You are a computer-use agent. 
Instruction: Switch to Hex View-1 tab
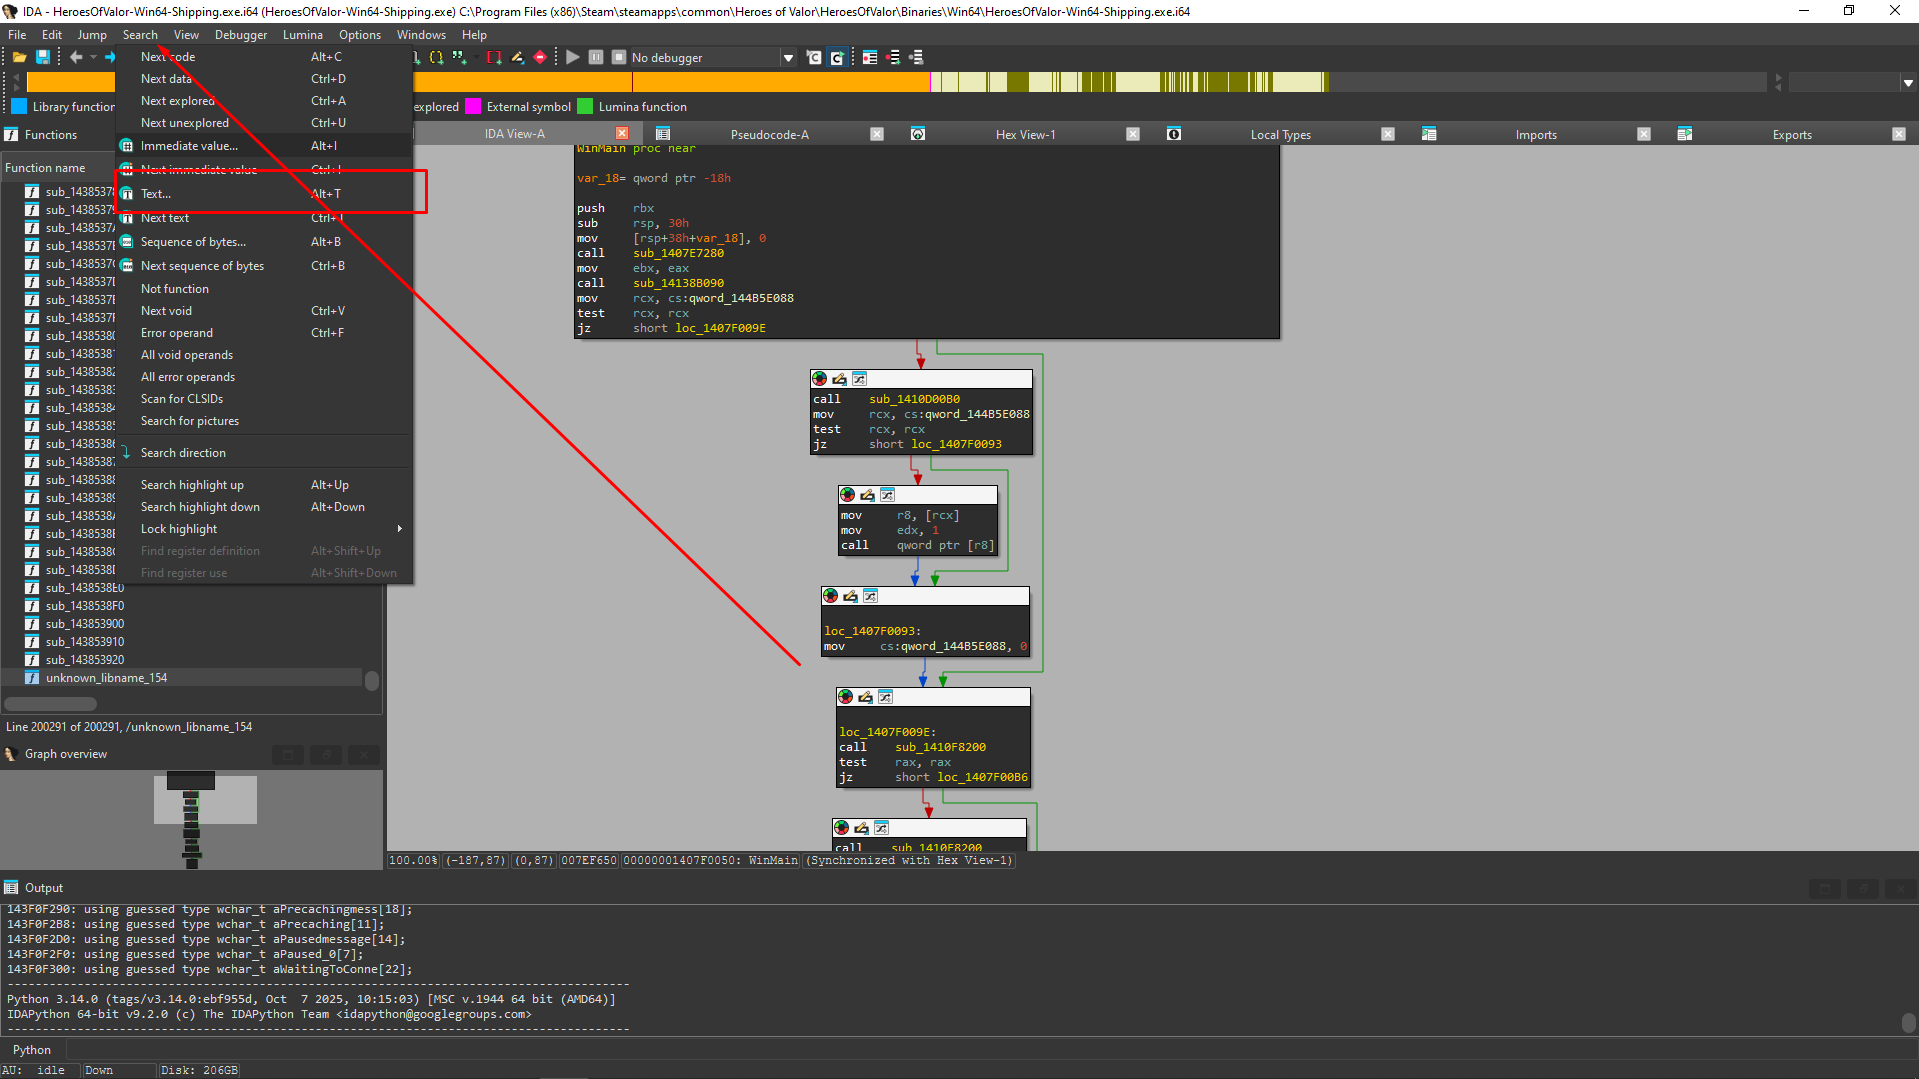tap(1025, 135)
